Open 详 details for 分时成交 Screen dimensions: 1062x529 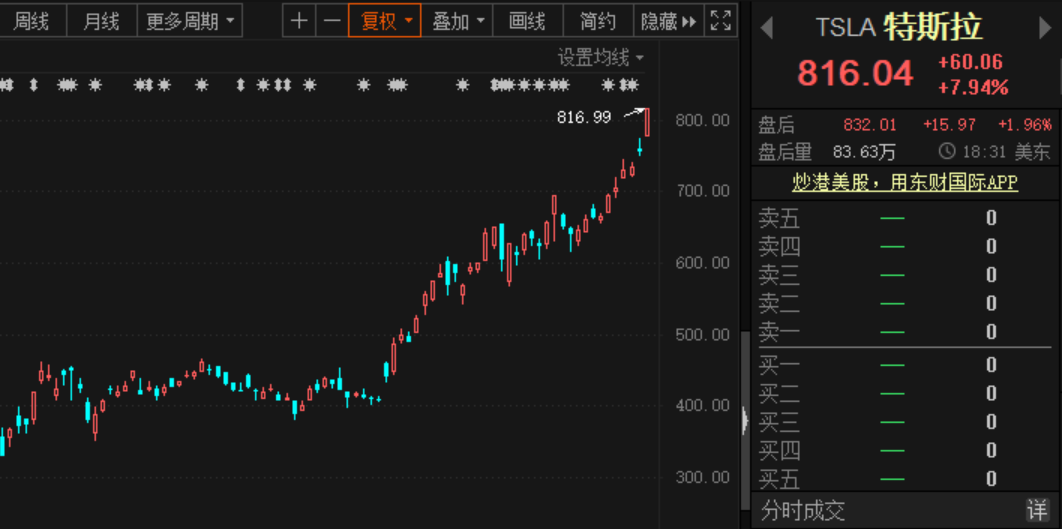pyautogui.click(x=1036, y=510)
